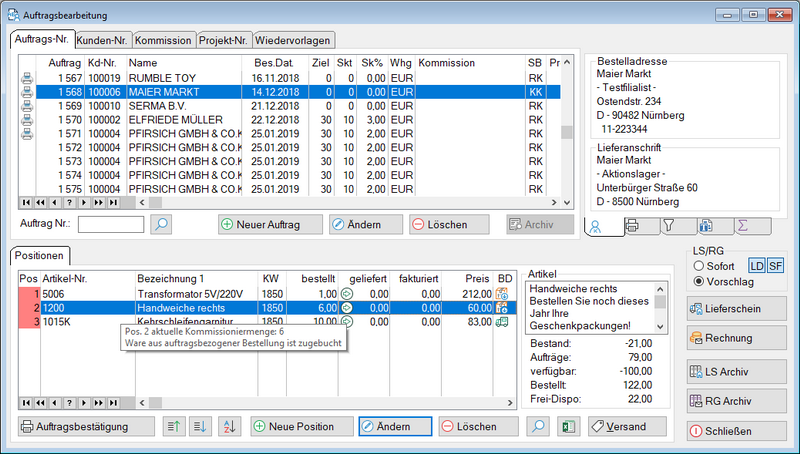This screenshot has height=454, width=800.
Task: Toggle the LD button
Action: coord(757,265)
